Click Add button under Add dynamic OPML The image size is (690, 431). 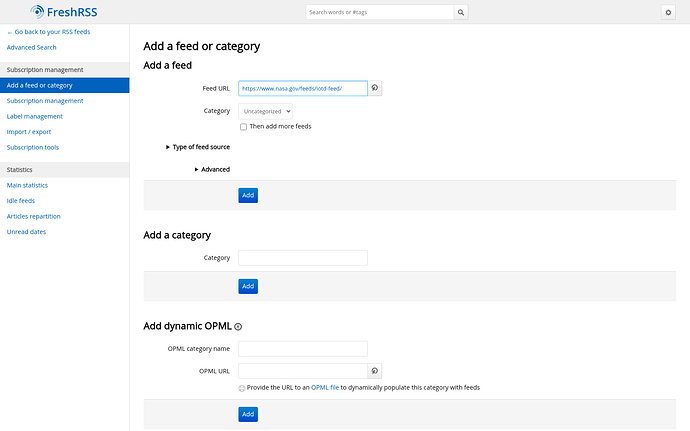[248, 414]
